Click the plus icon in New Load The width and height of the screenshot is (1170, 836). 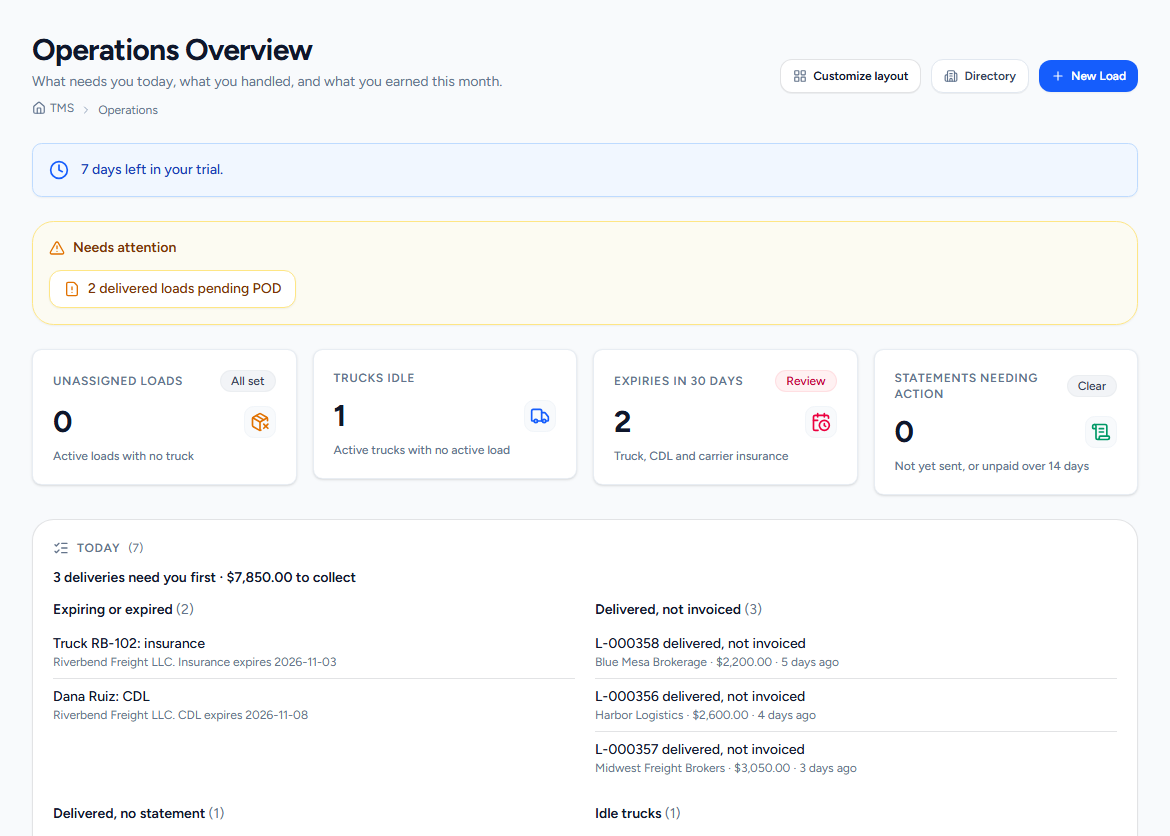pyautogui.click(x=1057, y=76)
